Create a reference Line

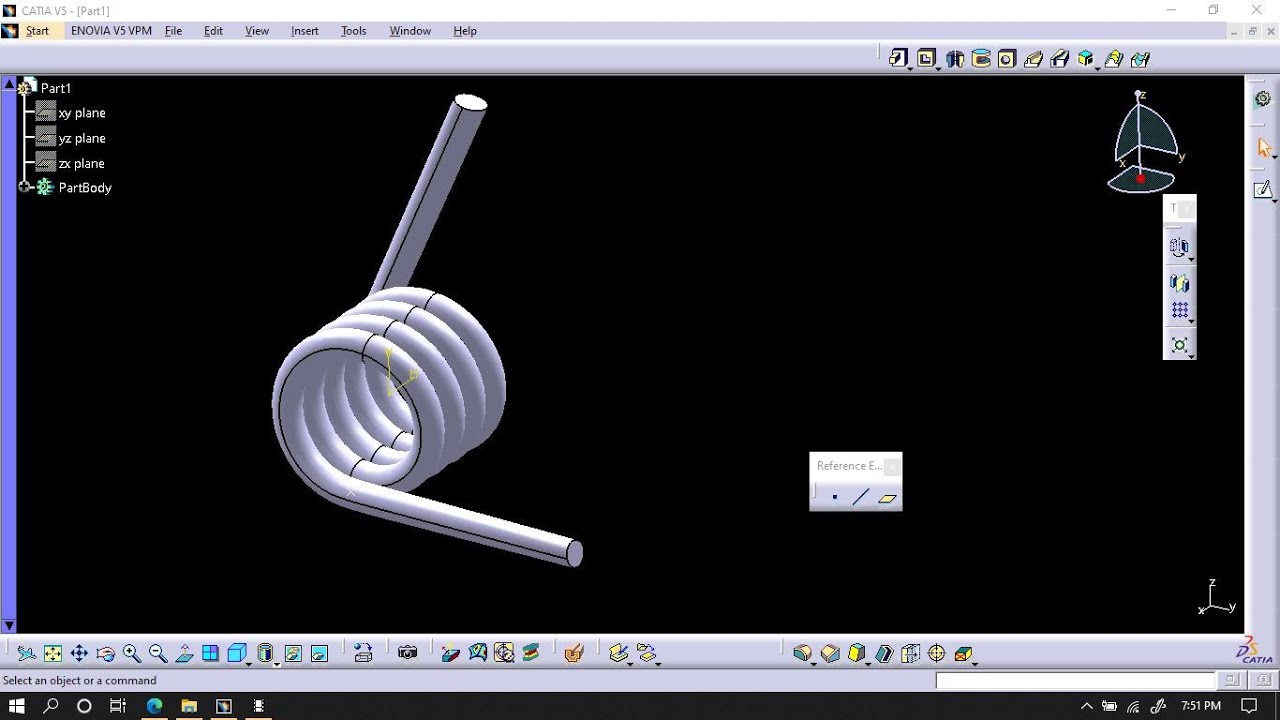pos(861,497)
